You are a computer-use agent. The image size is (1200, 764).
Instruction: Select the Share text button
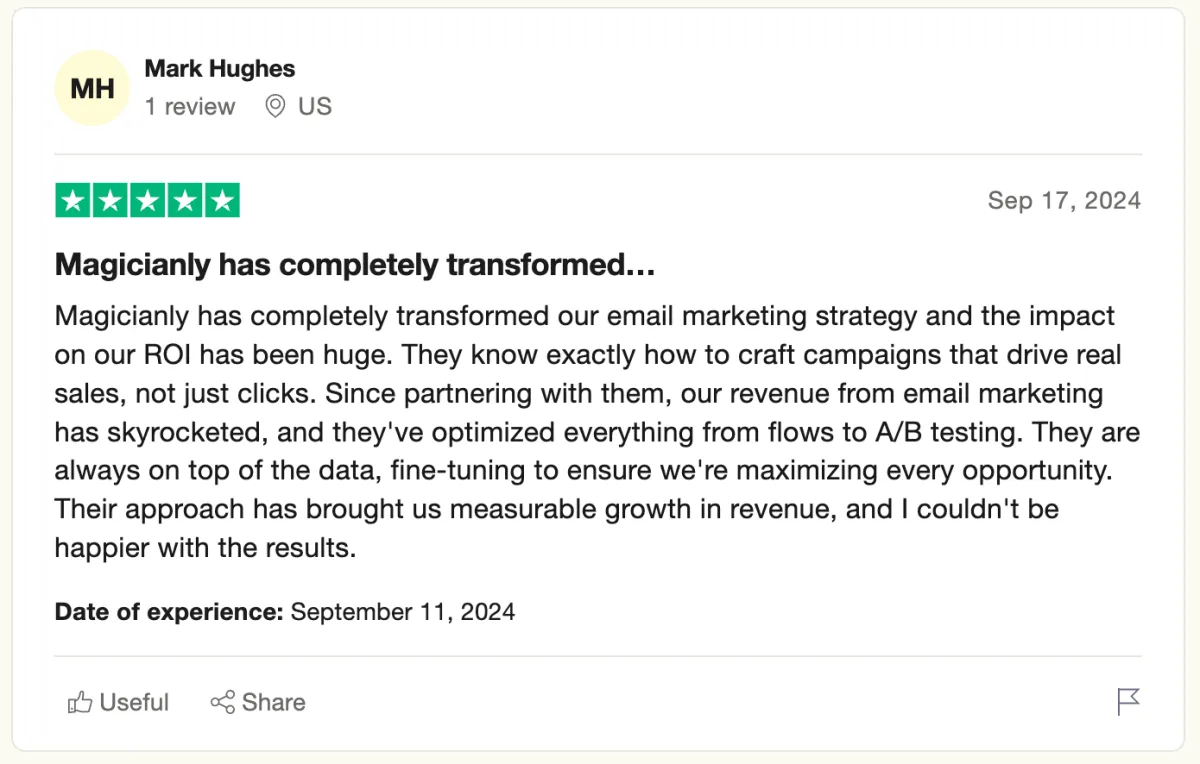point(273,702)
